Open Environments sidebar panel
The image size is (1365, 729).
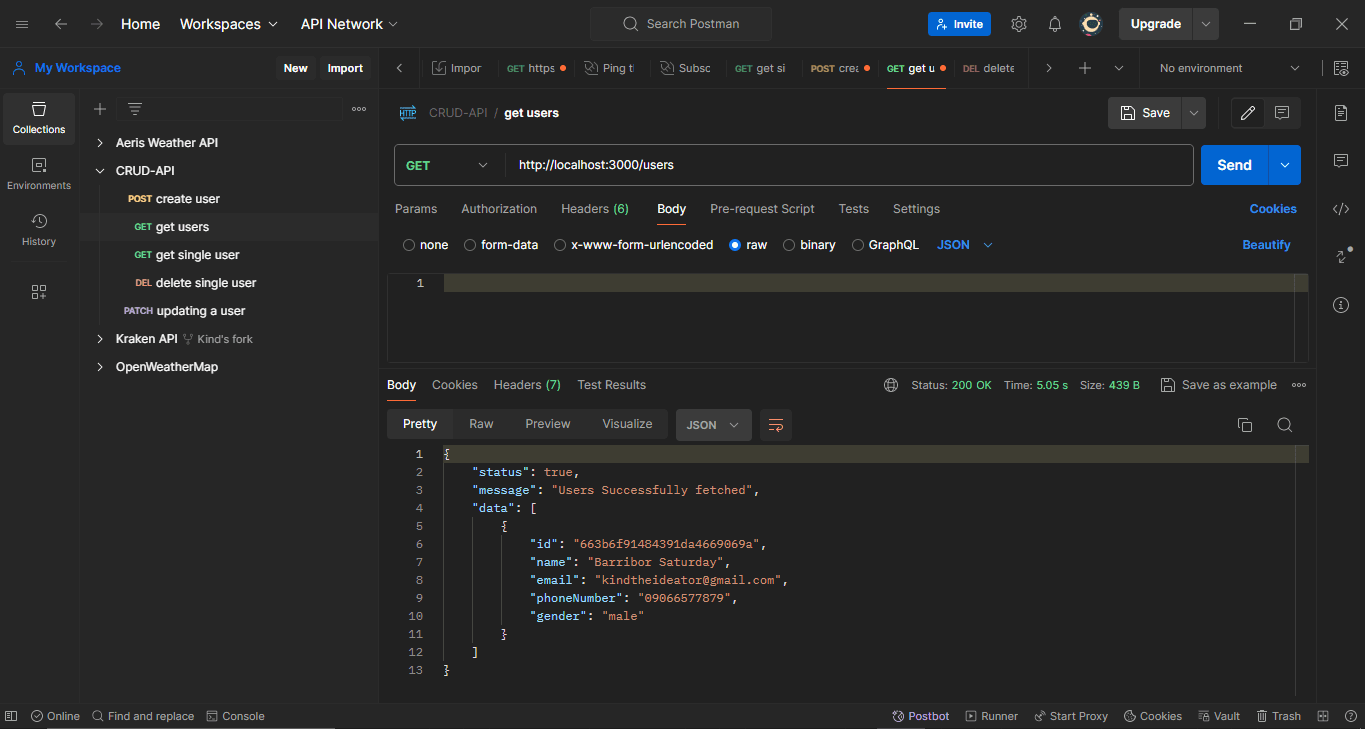[39, 174]
